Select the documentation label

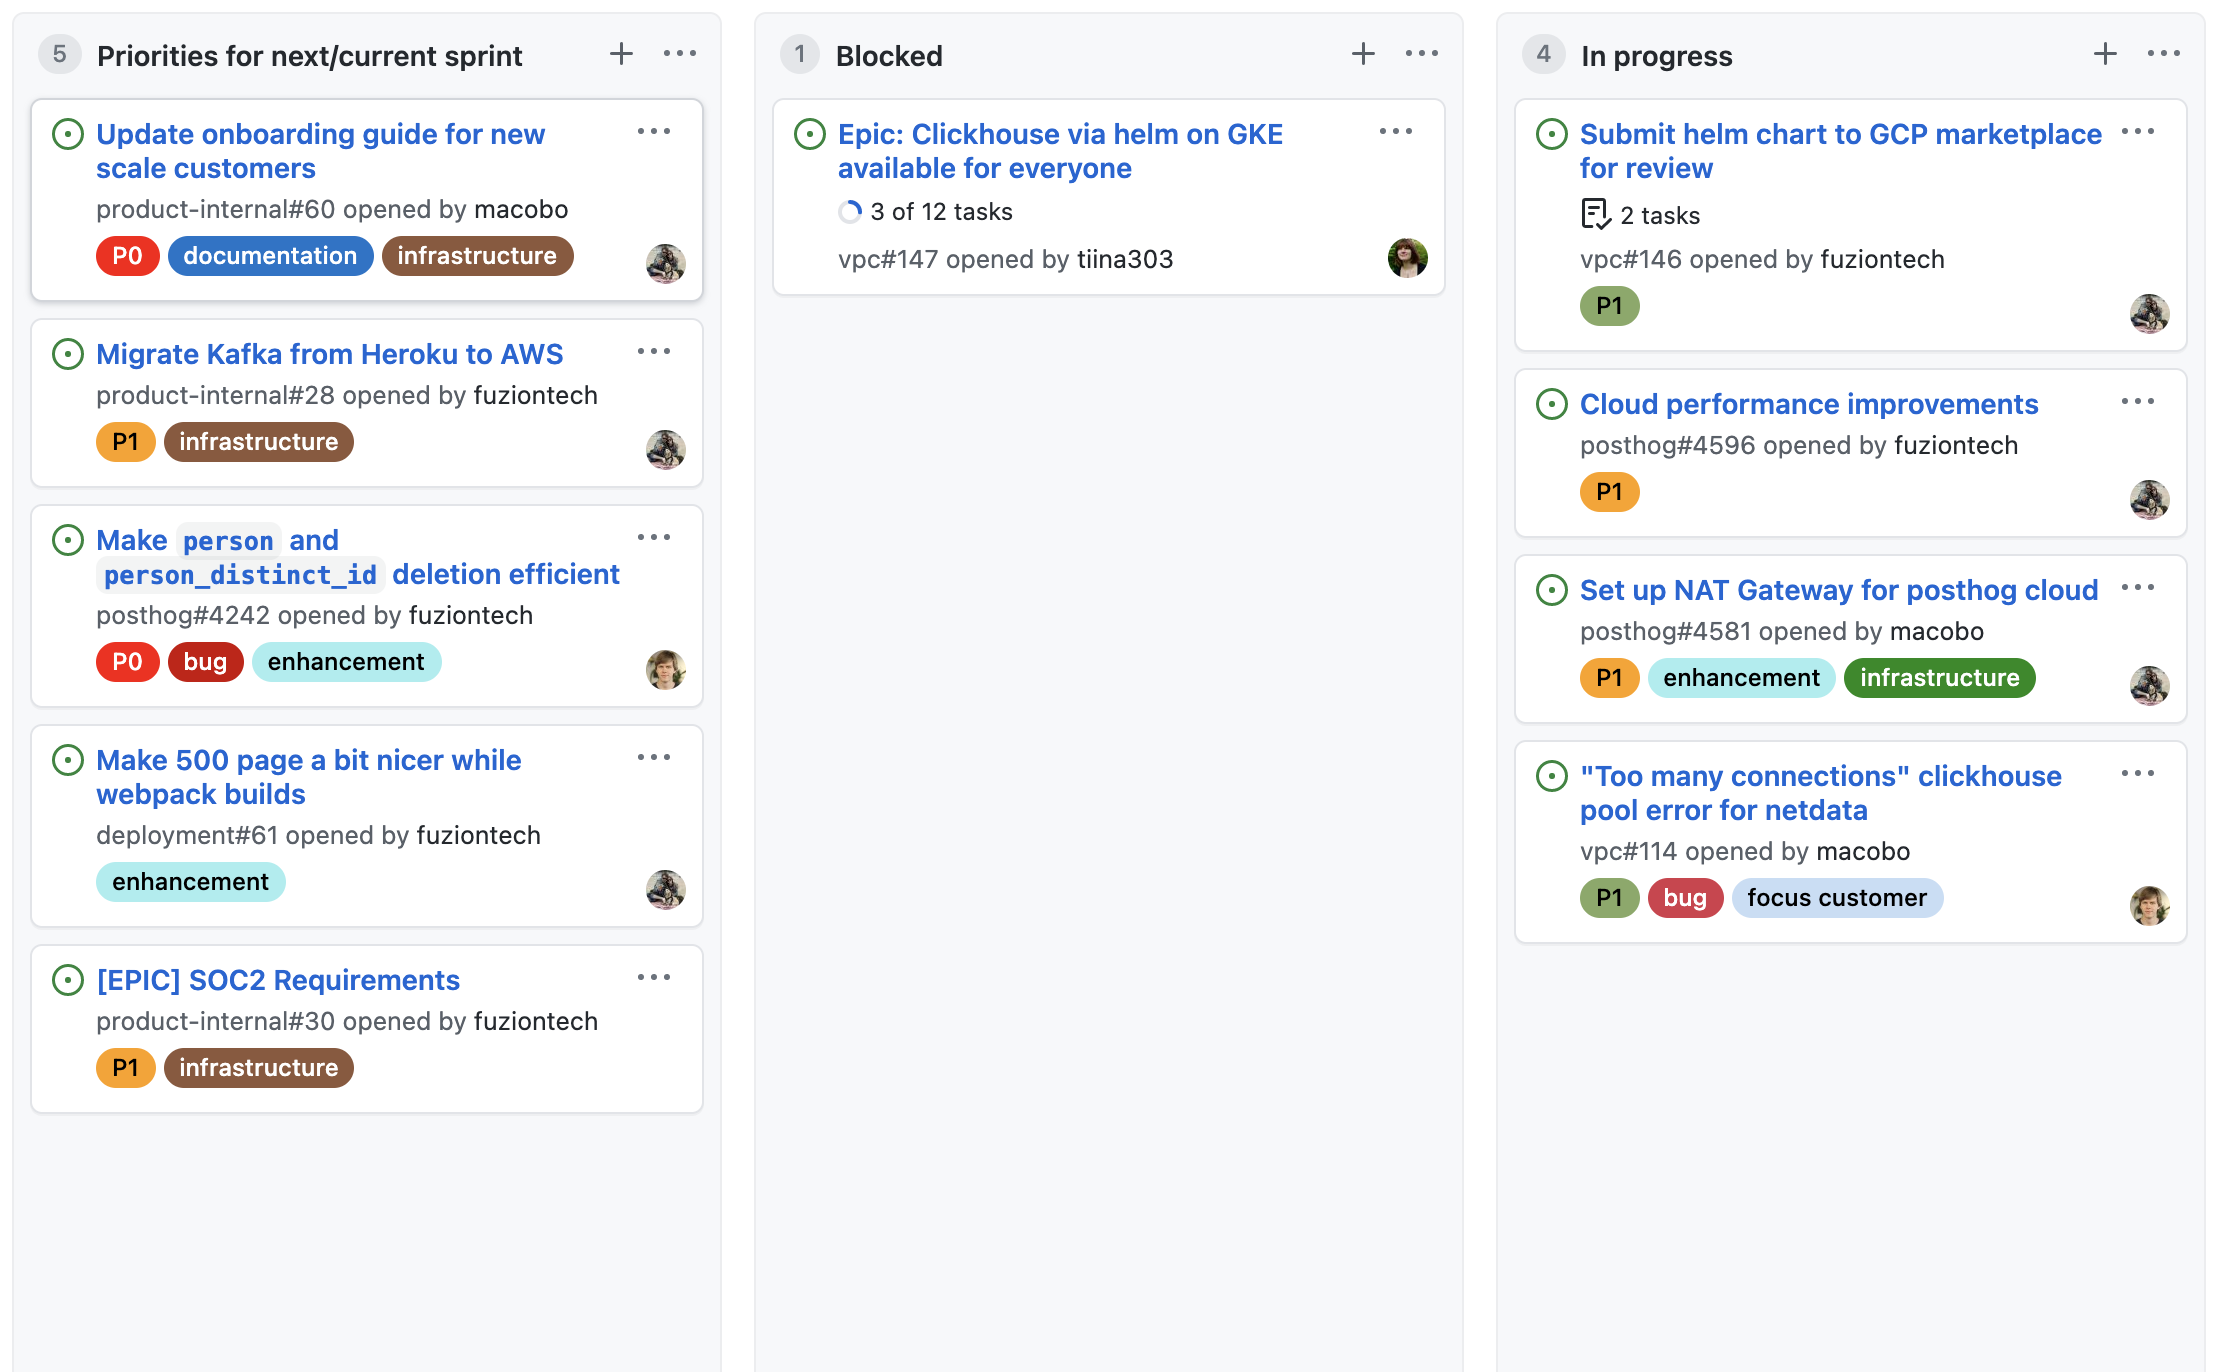pyautogui.click(x=270, y=256)
